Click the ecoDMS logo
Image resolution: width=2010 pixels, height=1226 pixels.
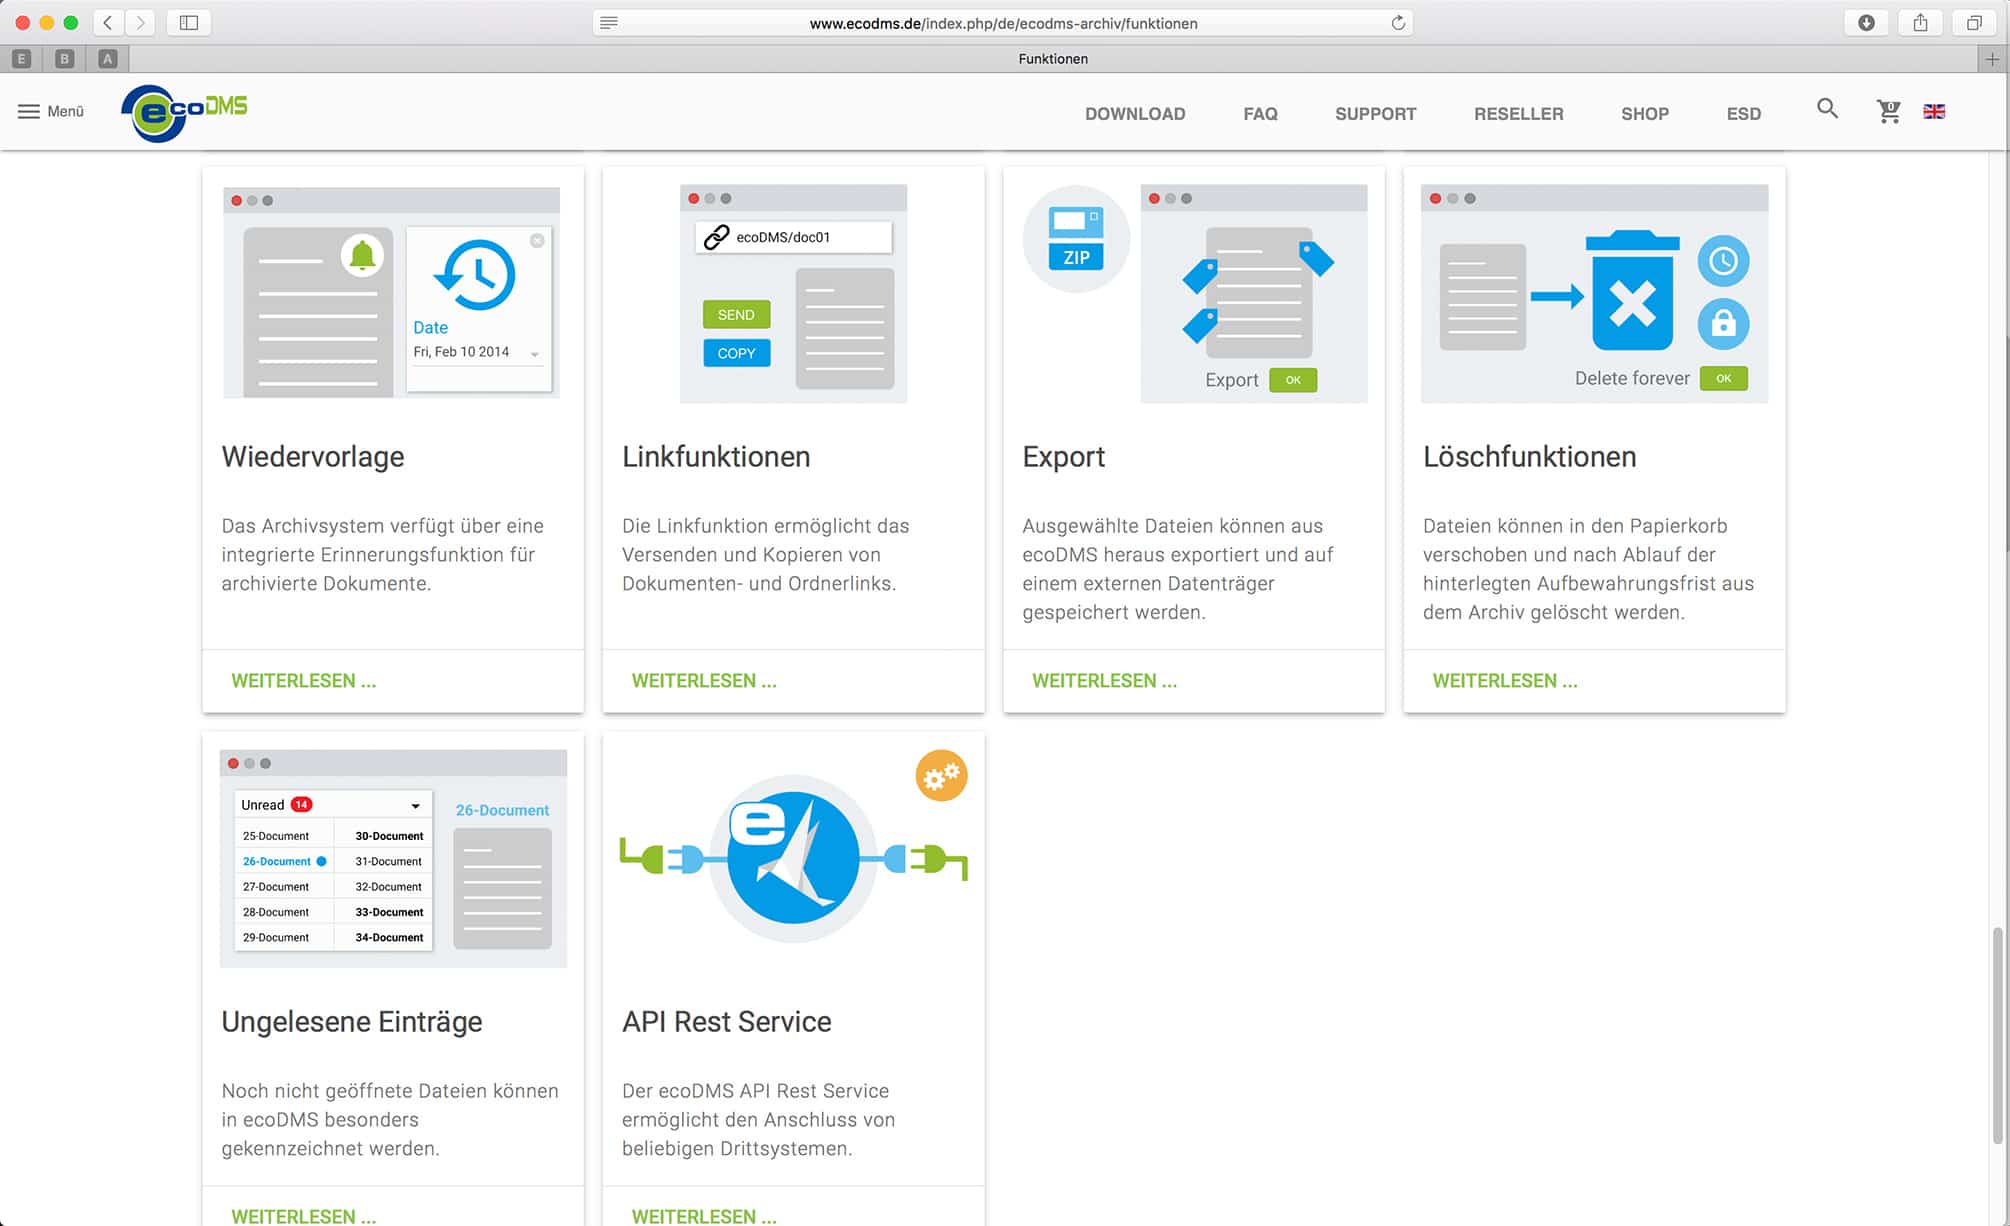[184, 113]
